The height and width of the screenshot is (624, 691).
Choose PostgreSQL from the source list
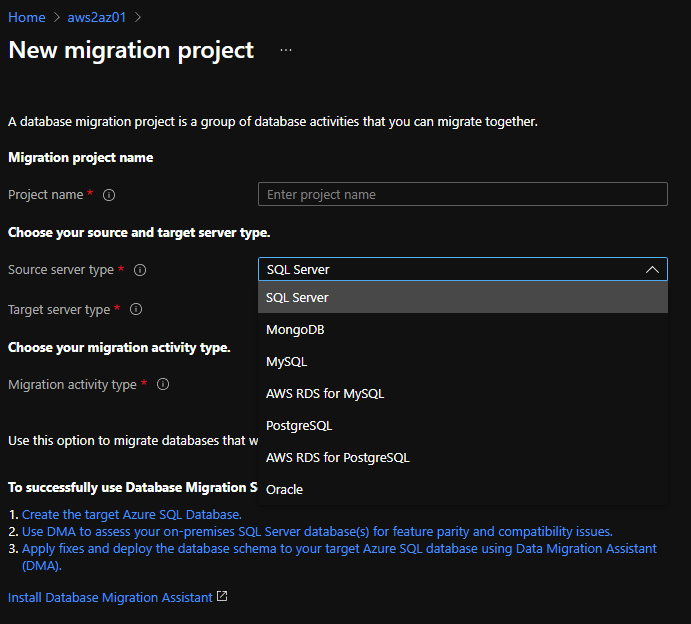298,426
